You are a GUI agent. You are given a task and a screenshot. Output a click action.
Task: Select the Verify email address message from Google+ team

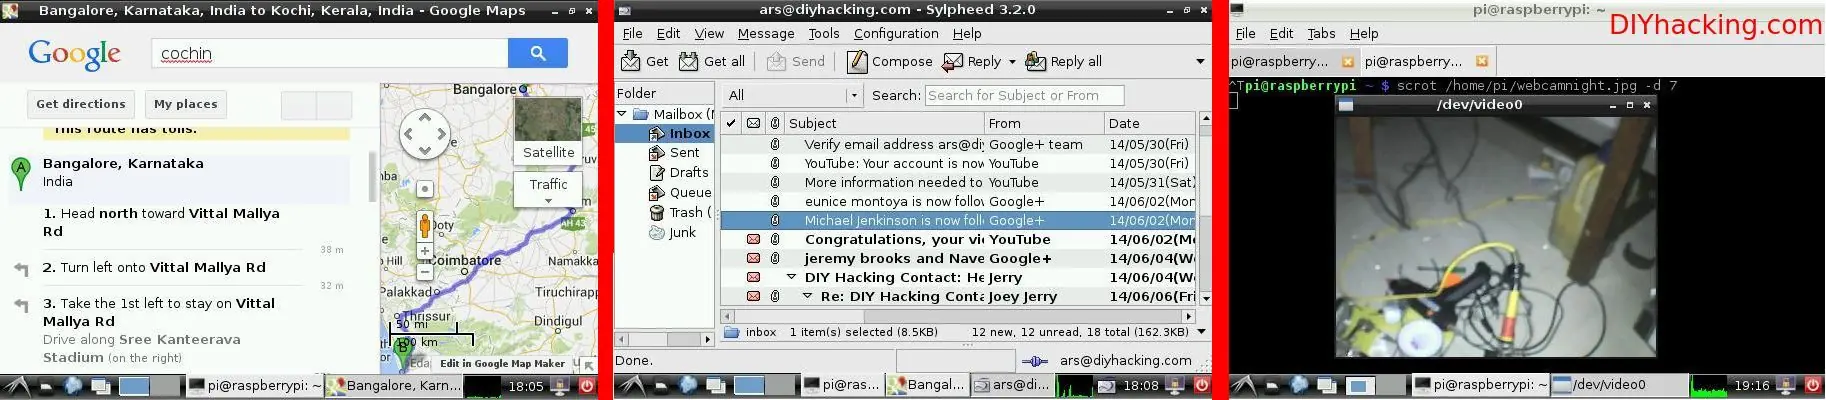(x=958, y=144)
